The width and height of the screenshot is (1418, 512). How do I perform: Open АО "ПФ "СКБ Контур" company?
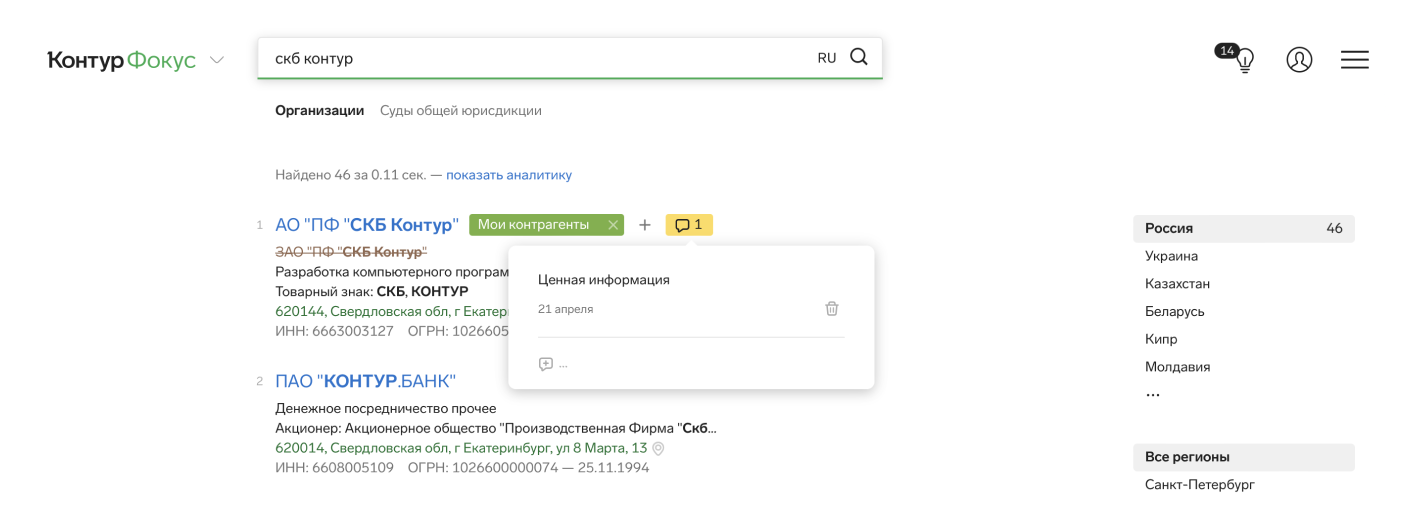(367, 225)
